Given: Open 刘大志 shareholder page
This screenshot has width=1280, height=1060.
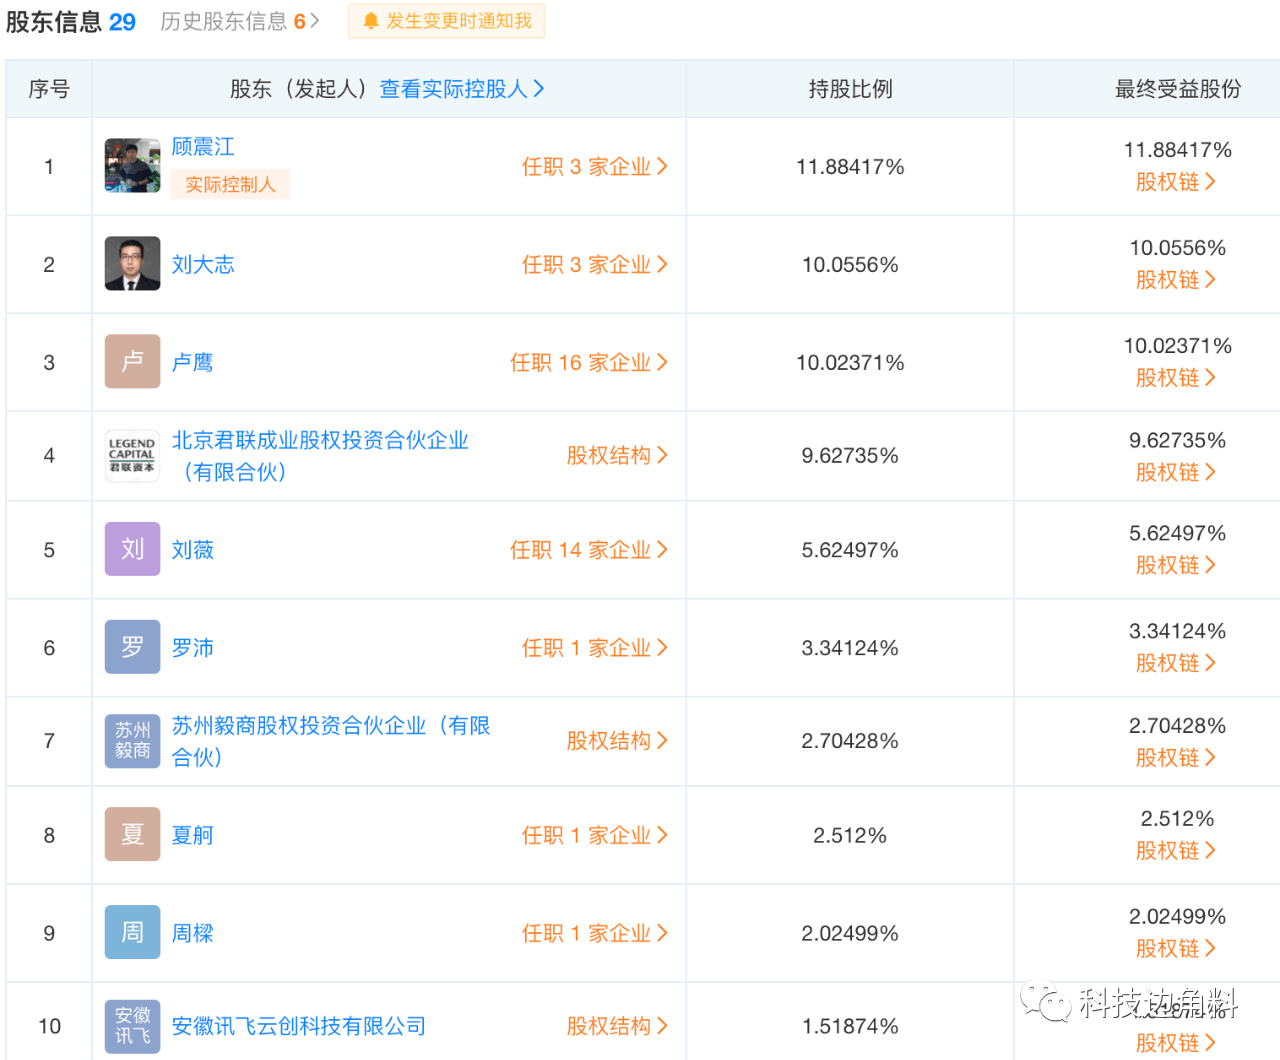Looking at the screenshot, I should coord(203,265).
